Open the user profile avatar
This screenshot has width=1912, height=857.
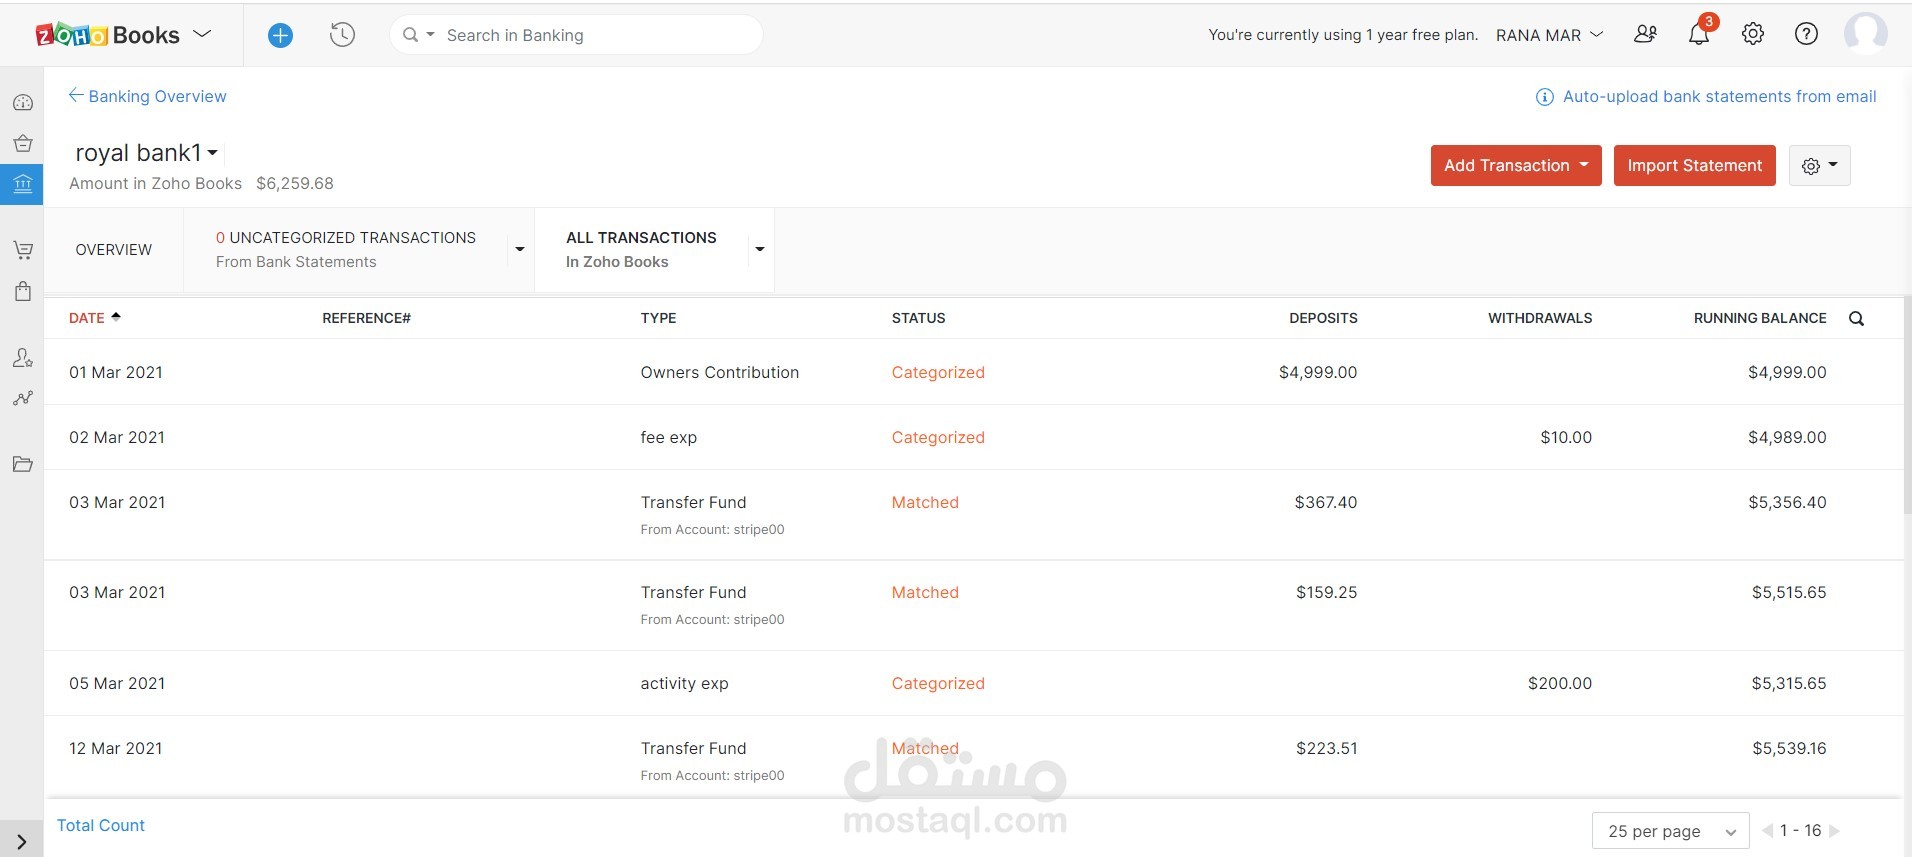(x=1865, y=34)
